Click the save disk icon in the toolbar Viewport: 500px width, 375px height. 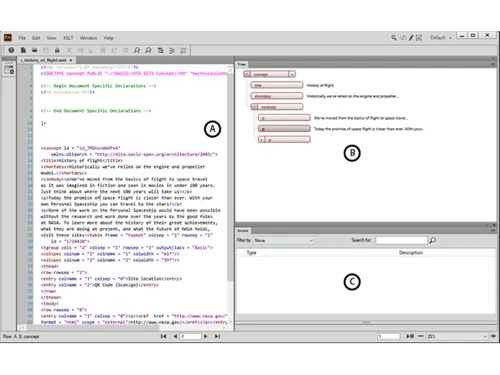click(x=46, y=50)
